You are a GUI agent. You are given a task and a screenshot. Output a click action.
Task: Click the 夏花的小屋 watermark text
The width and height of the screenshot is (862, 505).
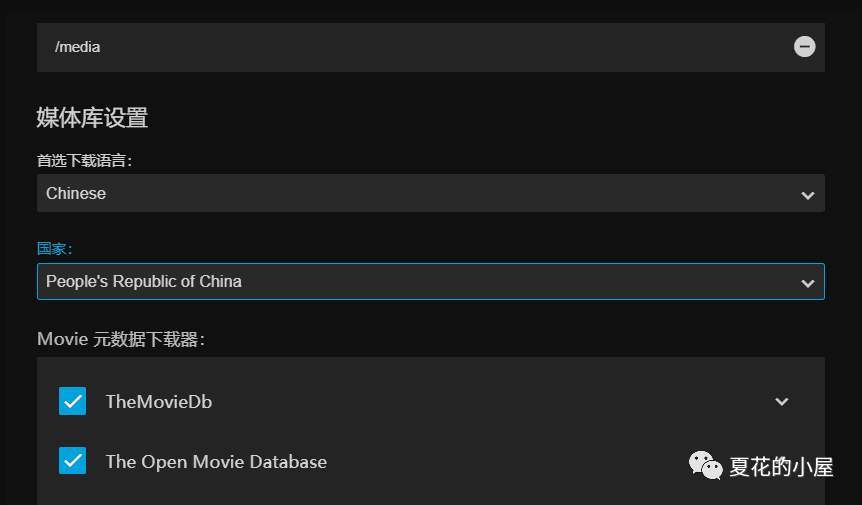point(781,466)
